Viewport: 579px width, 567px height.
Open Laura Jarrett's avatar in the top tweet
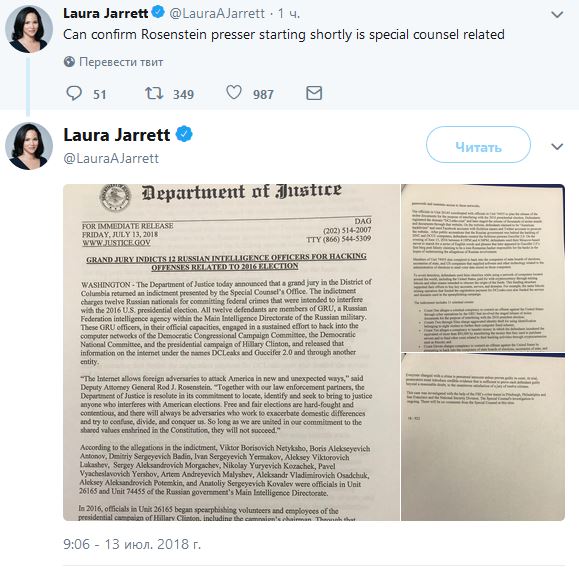click(x=29, y=29)
